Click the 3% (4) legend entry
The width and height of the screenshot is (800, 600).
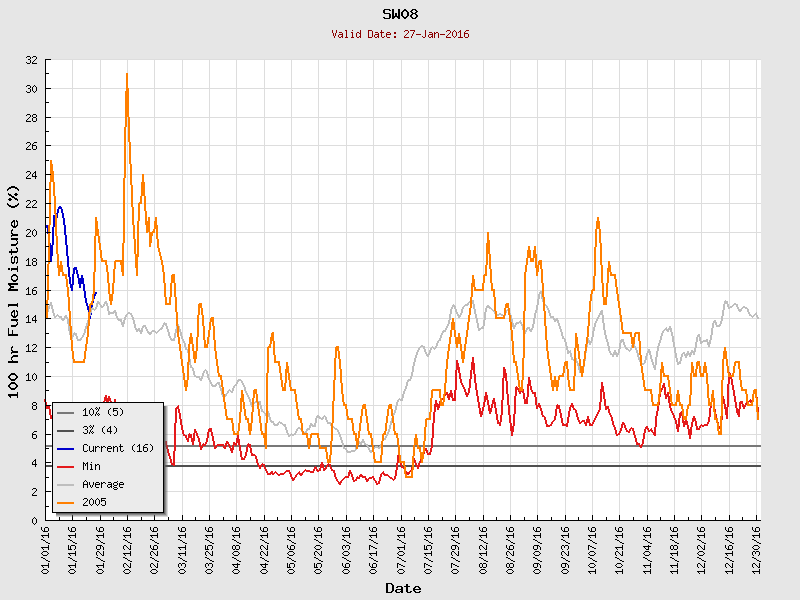pos(100,430)
